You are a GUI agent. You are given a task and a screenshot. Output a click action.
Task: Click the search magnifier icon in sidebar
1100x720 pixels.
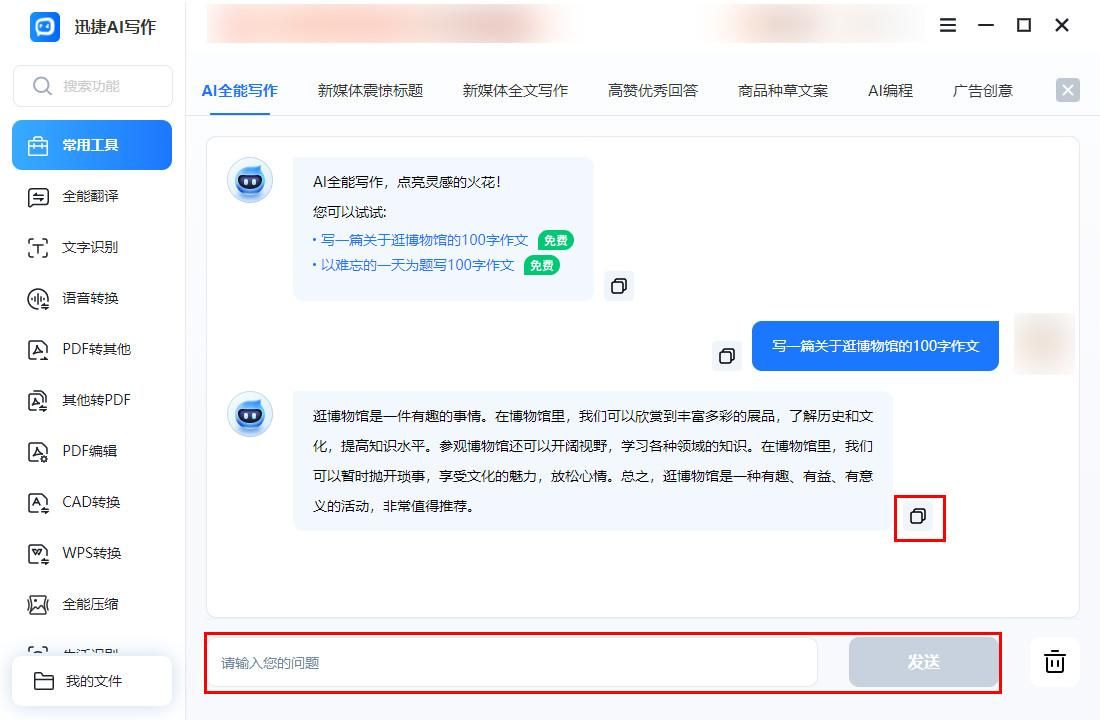click(42, 86)
